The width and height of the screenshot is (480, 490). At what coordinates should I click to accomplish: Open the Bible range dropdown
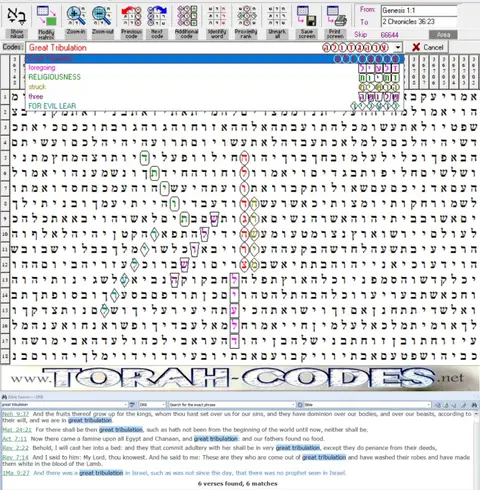click(x=429, y=405)
